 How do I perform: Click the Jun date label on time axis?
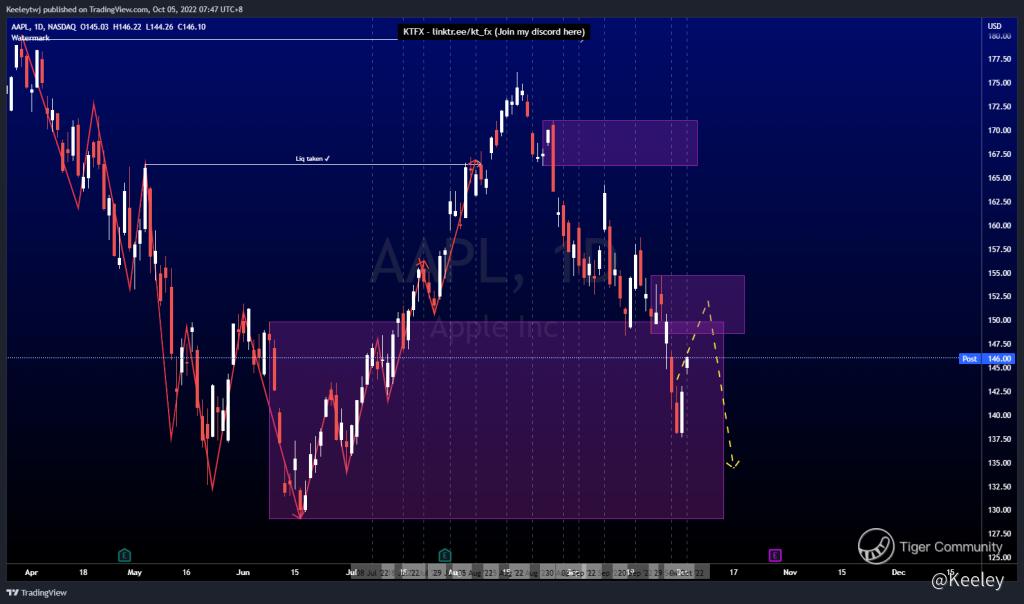coord(243,573)
